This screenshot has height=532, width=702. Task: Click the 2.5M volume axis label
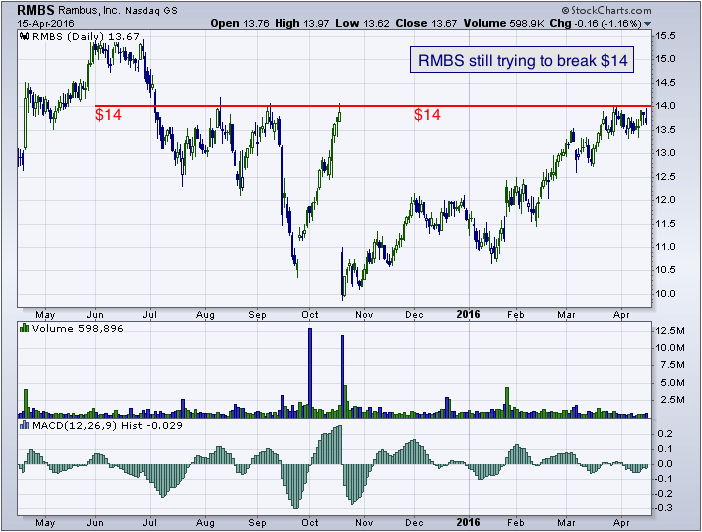[673, 399]
